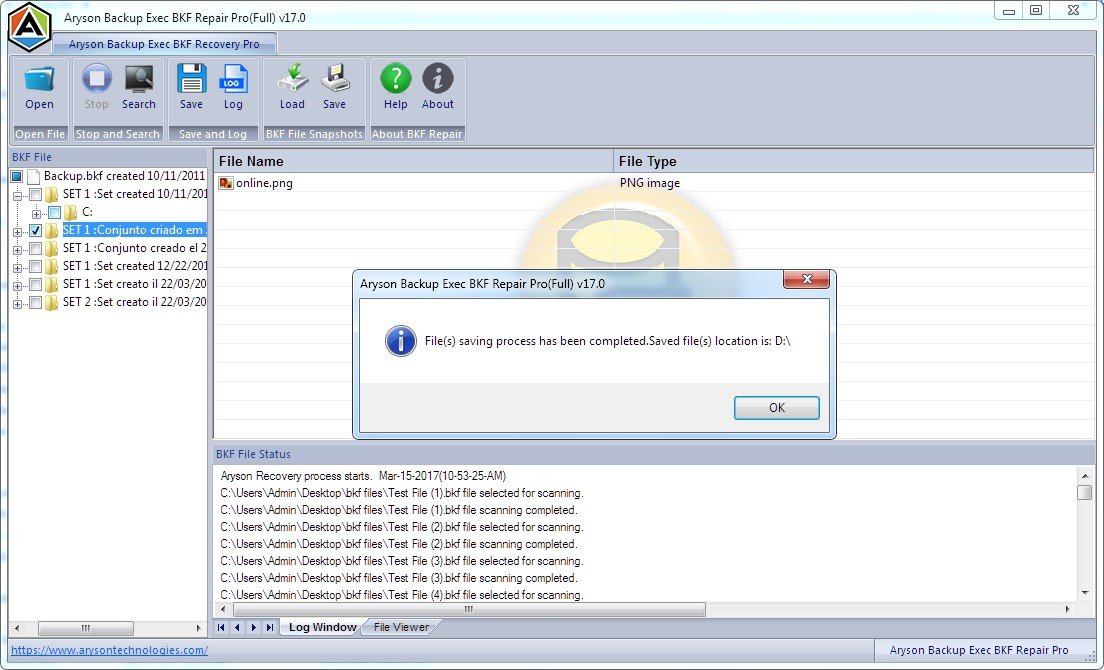Click the 'Test File (3).bkf file selected for scanning' line

(x=401, y=561)
